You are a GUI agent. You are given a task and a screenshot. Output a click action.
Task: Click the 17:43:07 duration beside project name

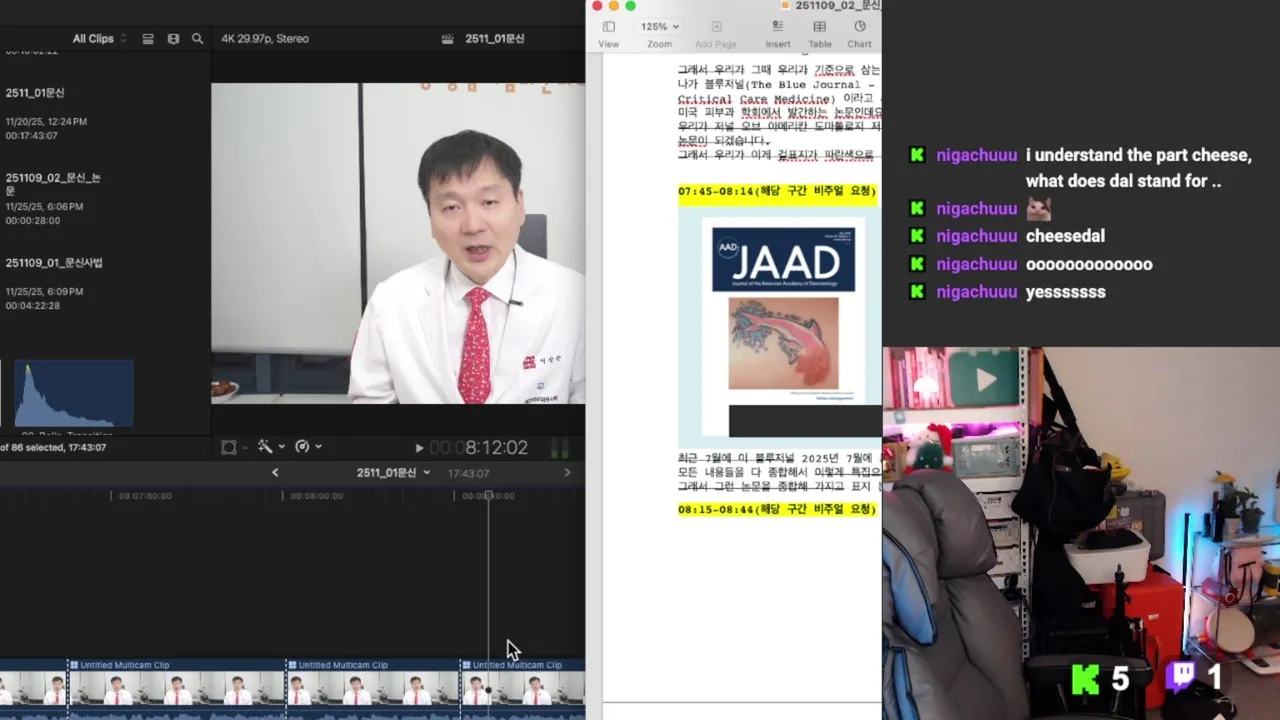(468, 473)
